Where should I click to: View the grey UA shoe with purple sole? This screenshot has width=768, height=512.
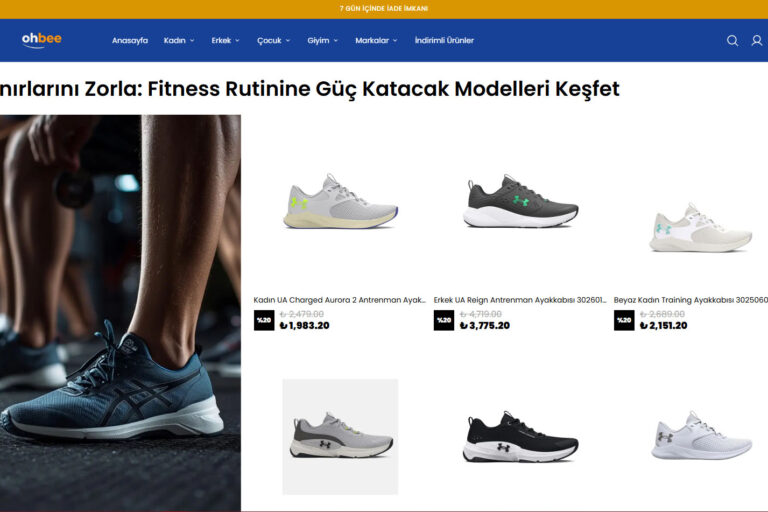pos(340,202)
